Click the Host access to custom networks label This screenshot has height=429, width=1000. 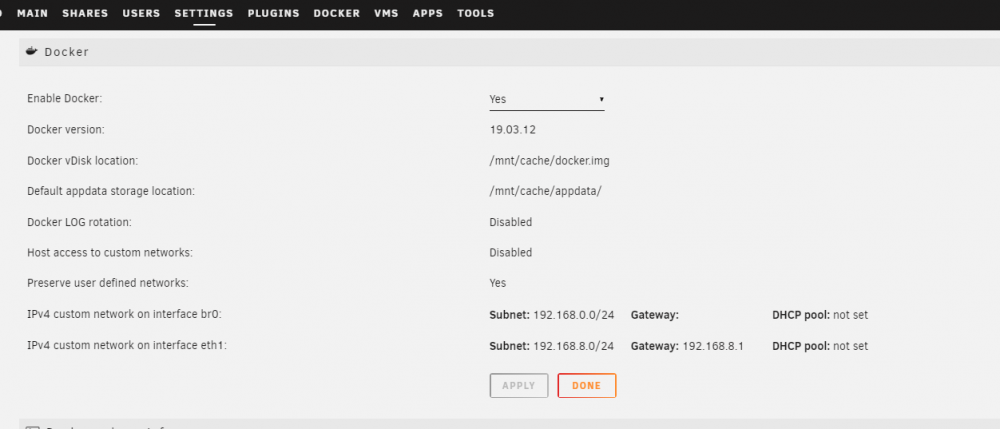(x=110, y=252)
